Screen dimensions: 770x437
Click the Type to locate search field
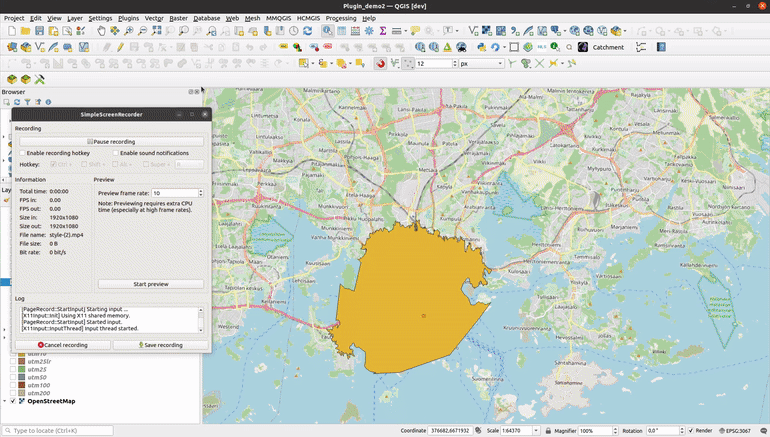pos(58,431)
